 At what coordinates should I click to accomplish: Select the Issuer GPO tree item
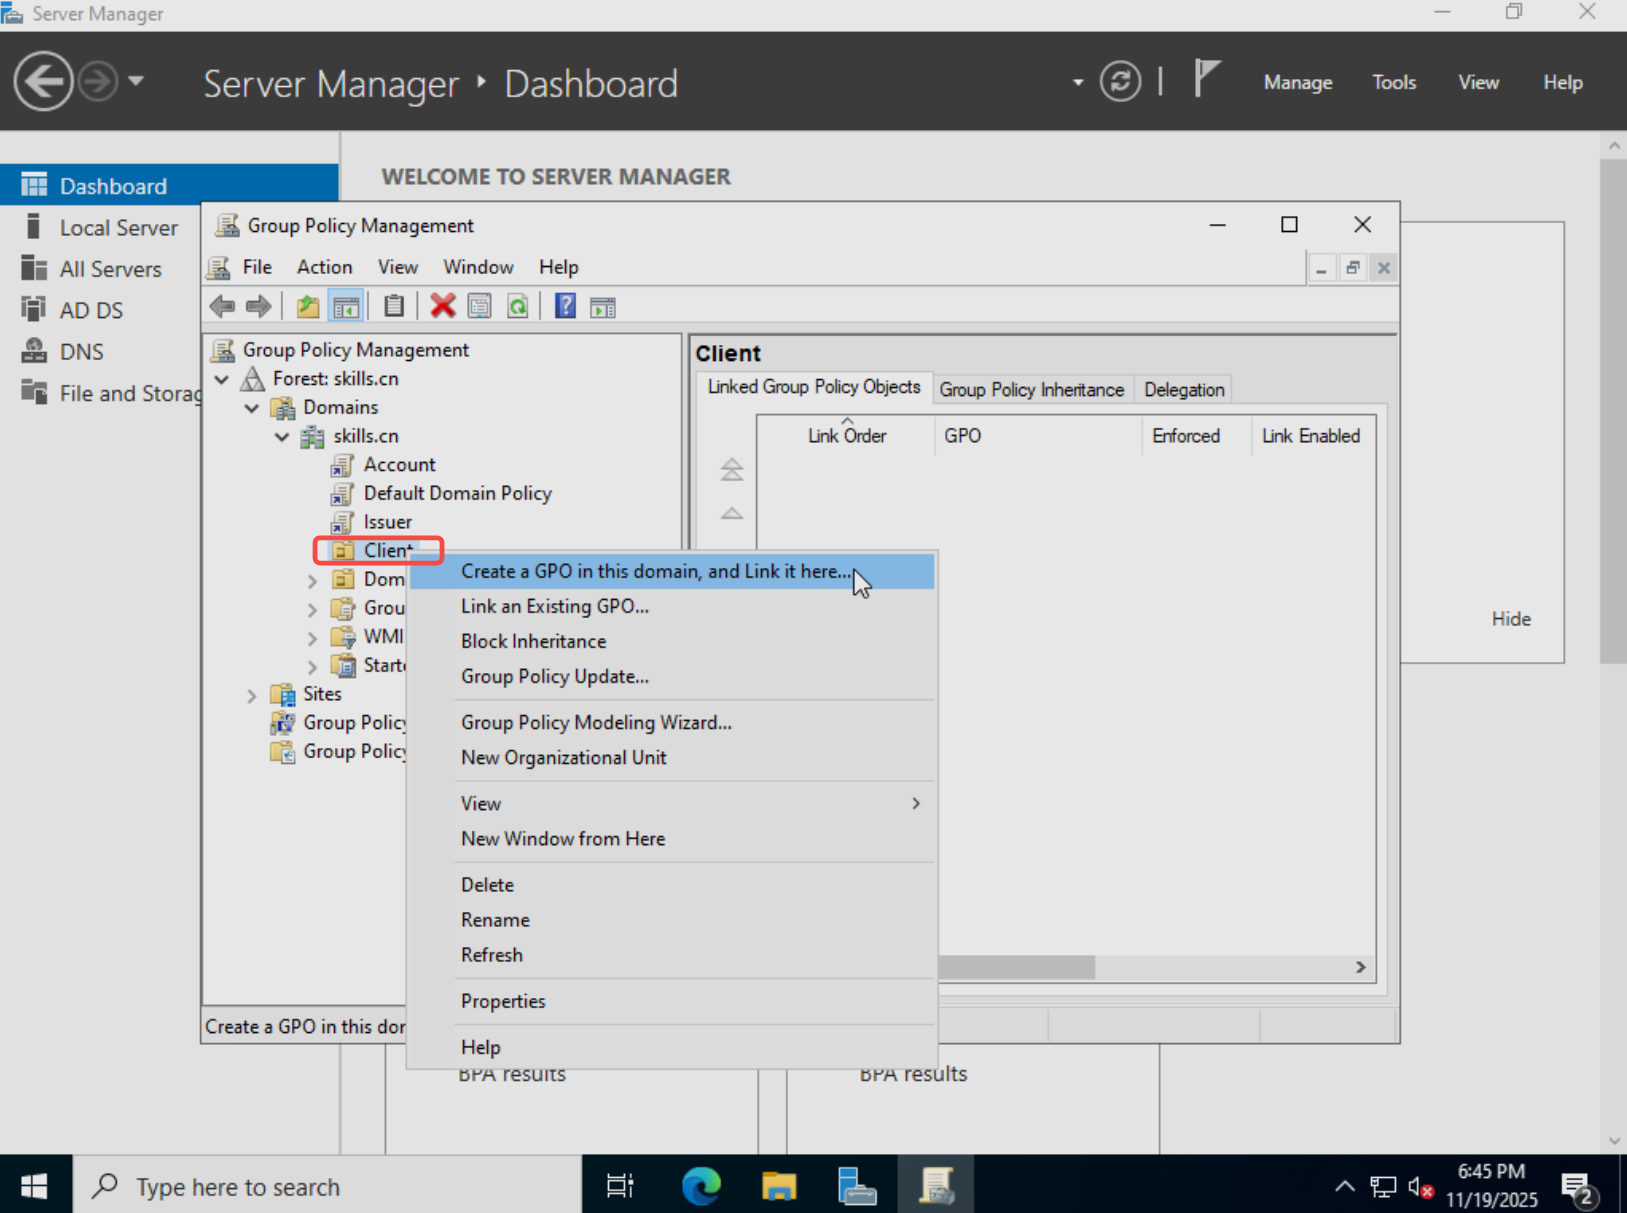[387, 522]
